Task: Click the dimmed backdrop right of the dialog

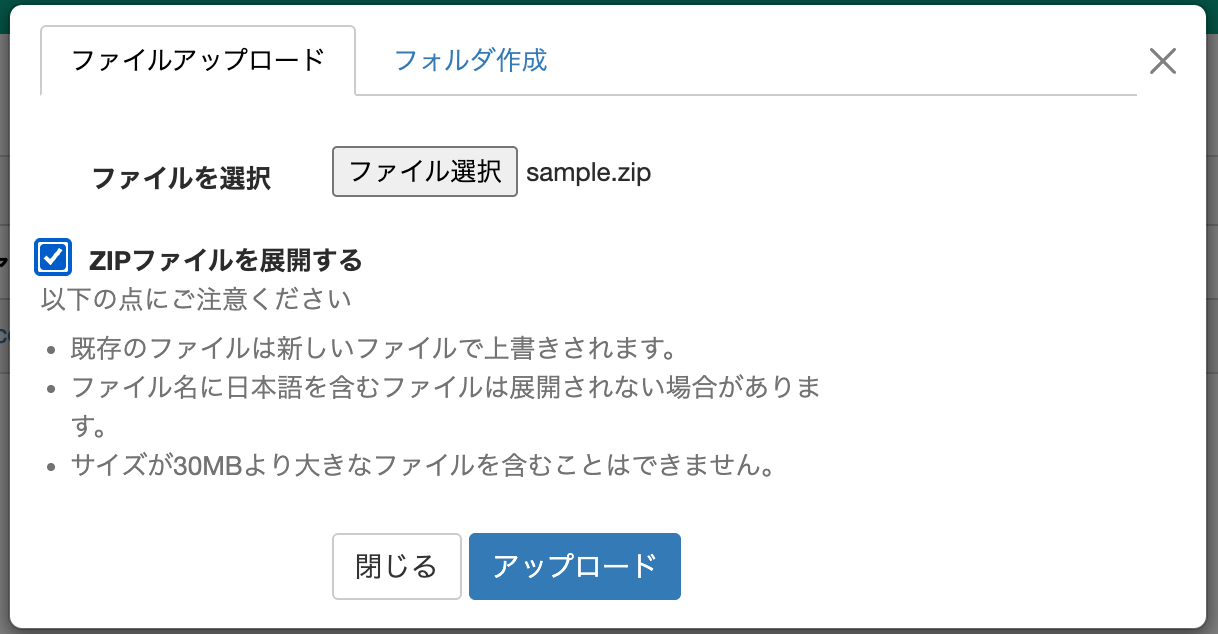Action: click(1212, 400)
